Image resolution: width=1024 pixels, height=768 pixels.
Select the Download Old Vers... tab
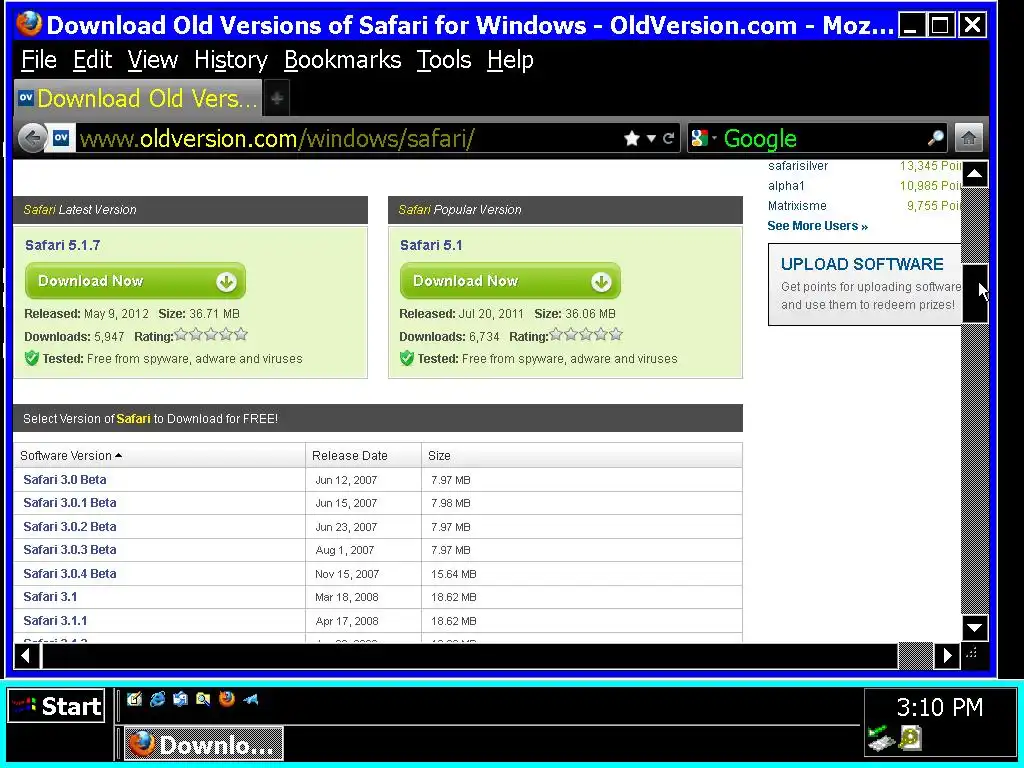138,99
